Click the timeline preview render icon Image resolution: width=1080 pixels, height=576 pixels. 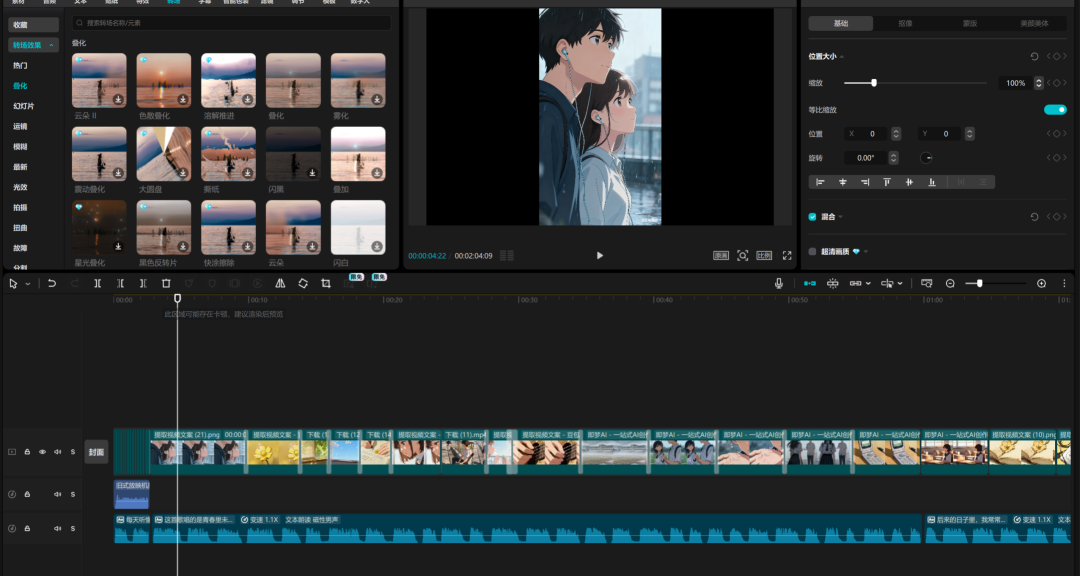coord(927,283)
